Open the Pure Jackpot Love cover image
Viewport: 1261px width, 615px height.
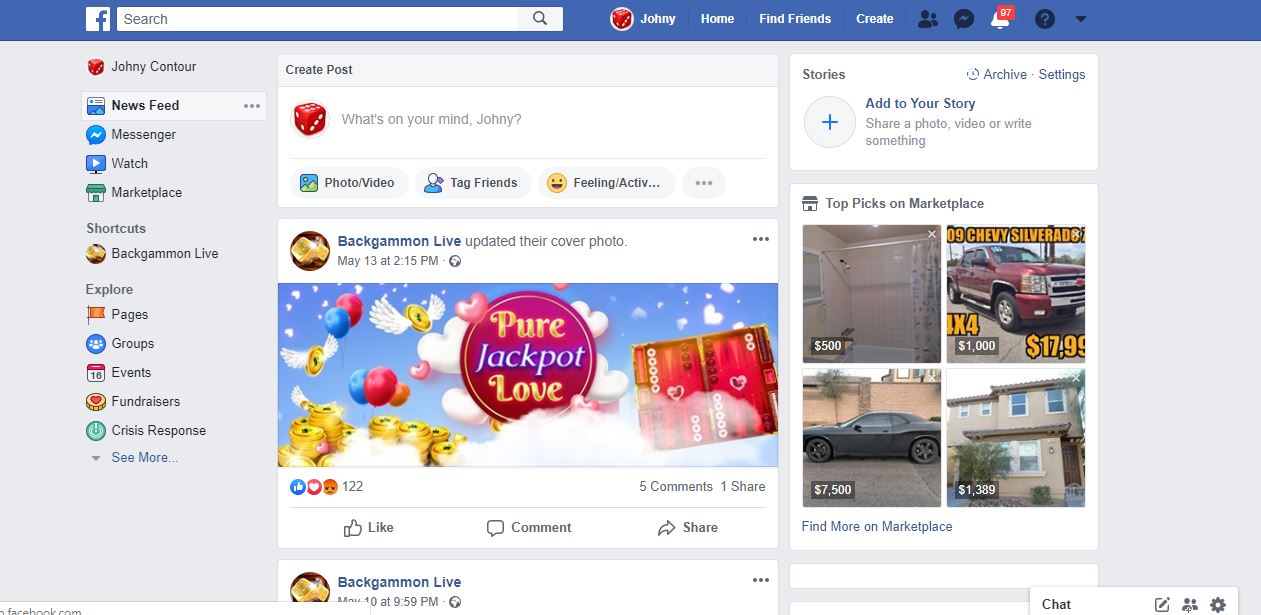pyautogui.click(x=528, y=376)
